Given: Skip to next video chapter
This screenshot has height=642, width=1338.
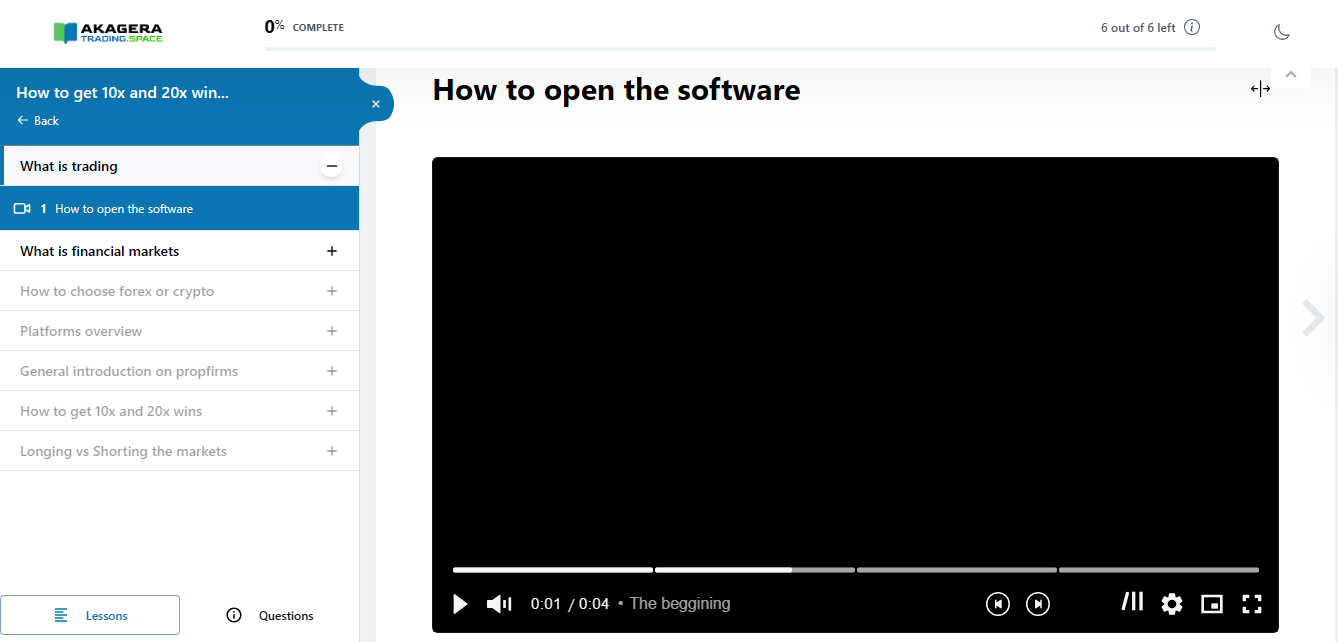Looking at the screenshot, I should [1038, 604].
